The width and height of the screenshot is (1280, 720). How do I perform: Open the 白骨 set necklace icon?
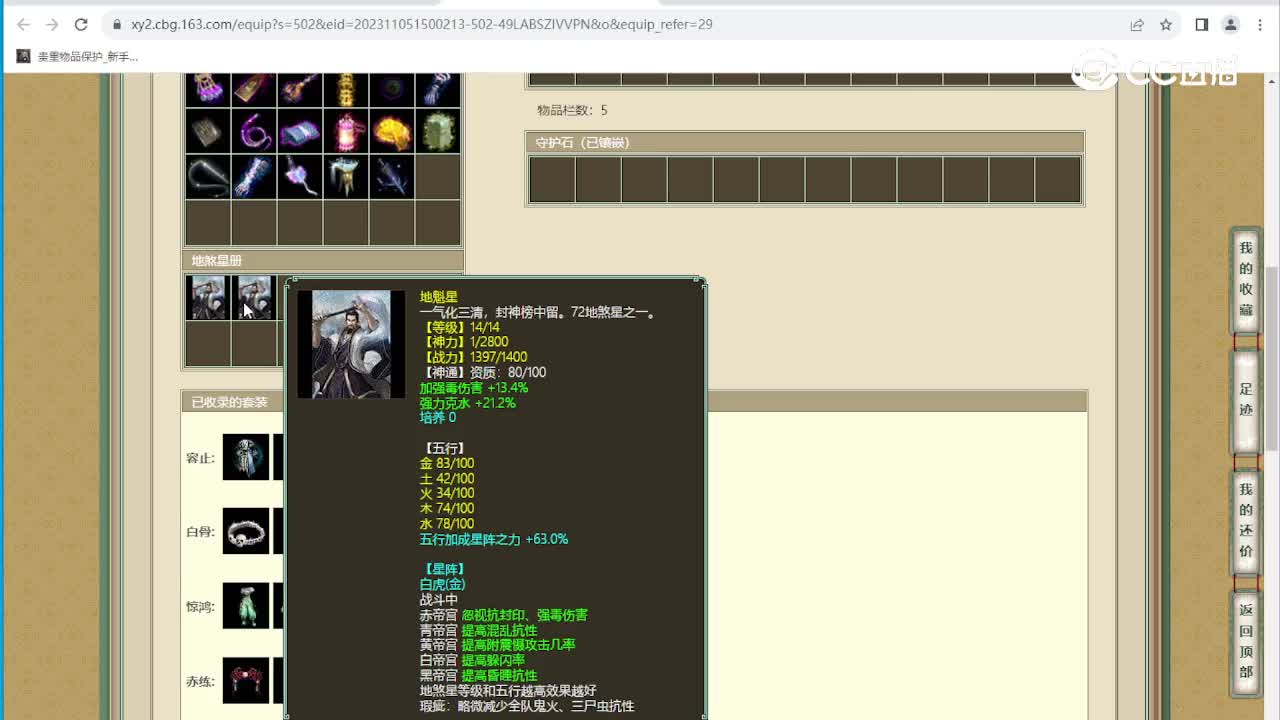(x=246, y=531)
